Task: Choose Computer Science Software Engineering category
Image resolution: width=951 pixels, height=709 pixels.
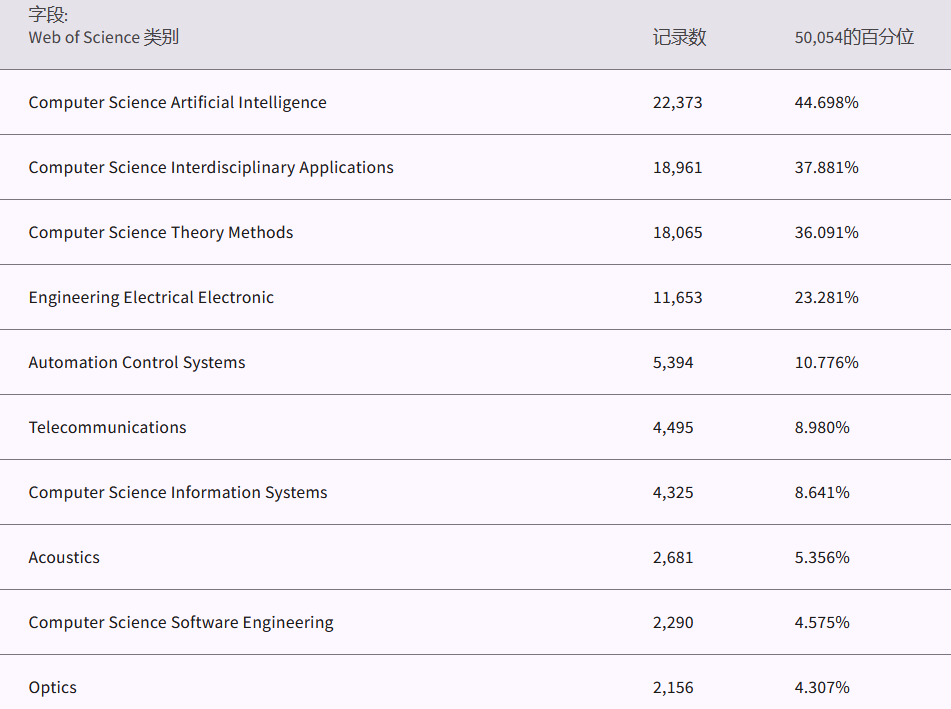Action: pos(181,622)
